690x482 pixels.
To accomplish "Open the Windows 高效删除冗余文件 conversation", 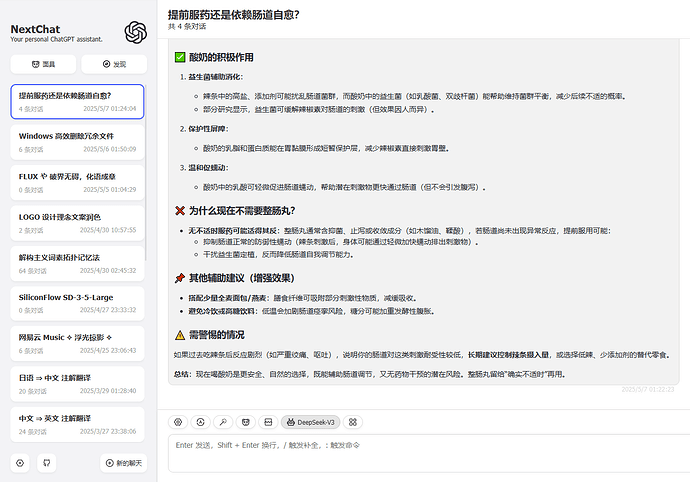I will click(x=77, y=142).
